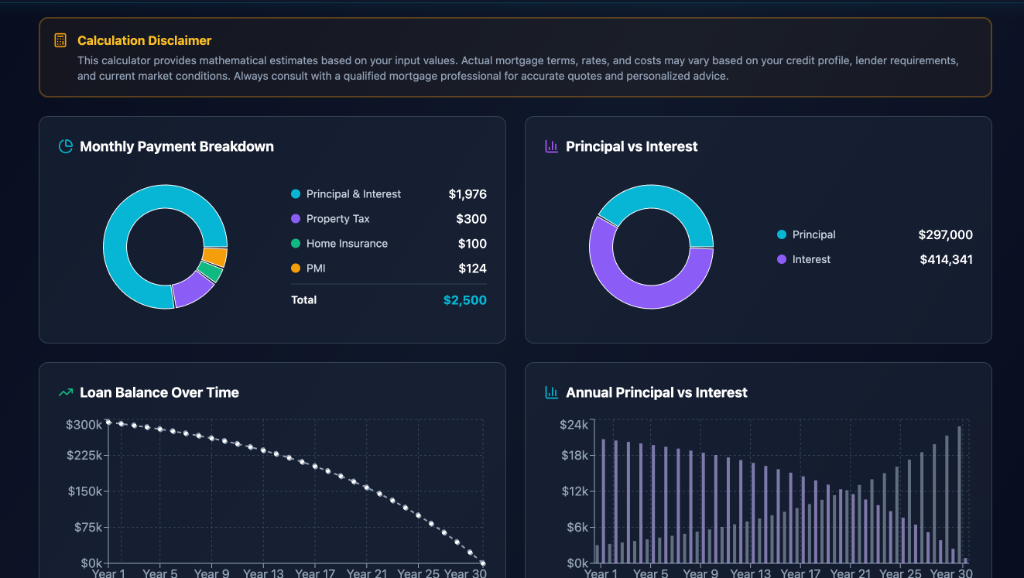Image resolution: width=1024 pixels, height=578 pixels.
Task: Click the Loan Balance Over Time title
Action: [x=159, y=393]
